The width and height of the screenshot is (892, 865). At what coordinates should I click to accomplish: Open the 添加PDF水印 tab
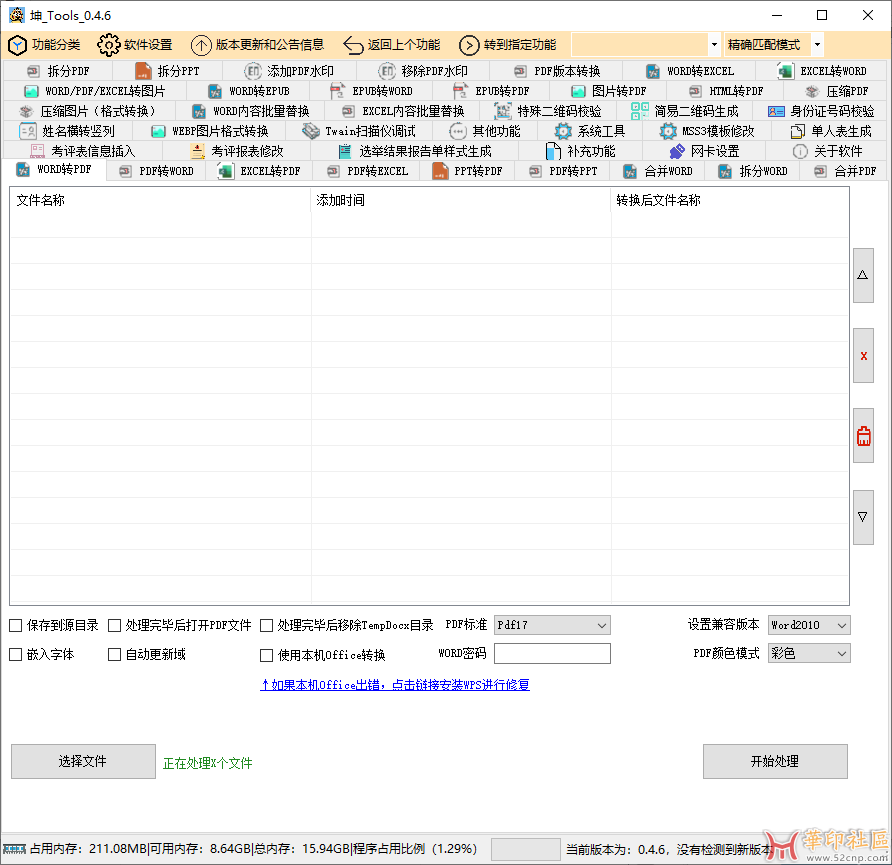(289, 71)
